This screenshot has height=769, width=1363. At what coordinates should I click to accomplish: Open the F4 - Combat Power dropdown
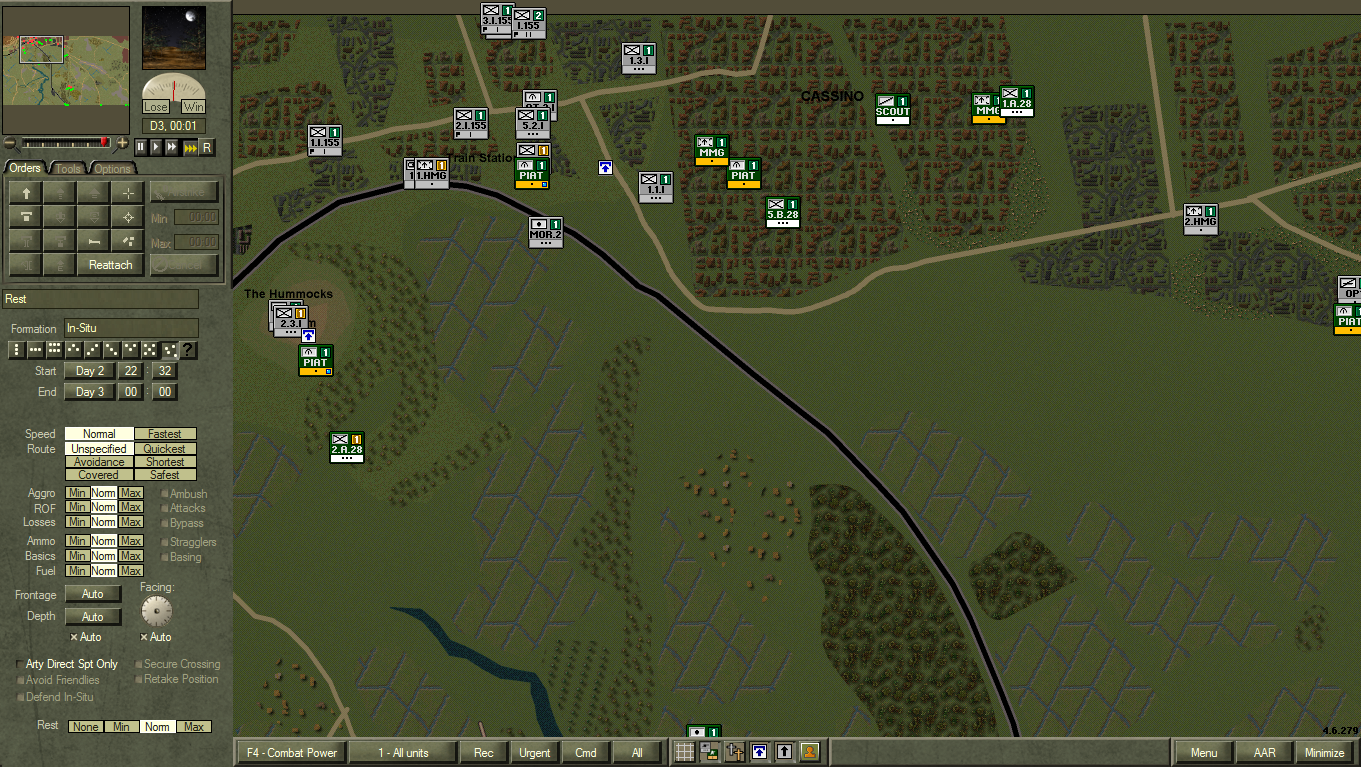pos(292,752)
